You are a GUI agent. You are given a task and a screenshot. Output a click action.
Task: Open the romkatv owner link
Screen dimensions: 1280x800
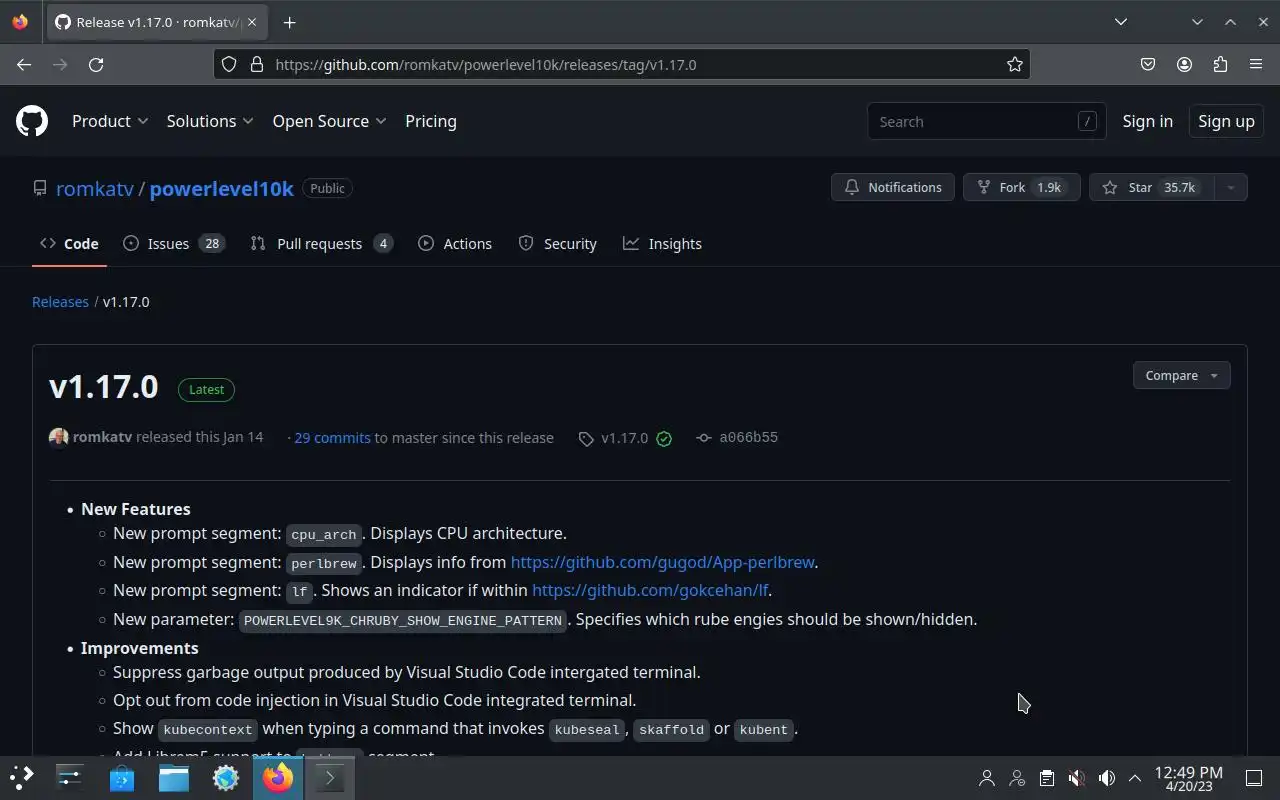coord(95,188)
